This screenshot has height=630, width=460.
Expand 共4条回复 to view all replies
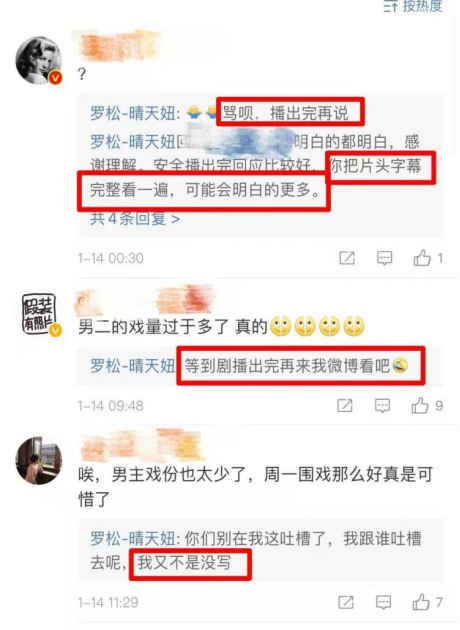point(135,219)
